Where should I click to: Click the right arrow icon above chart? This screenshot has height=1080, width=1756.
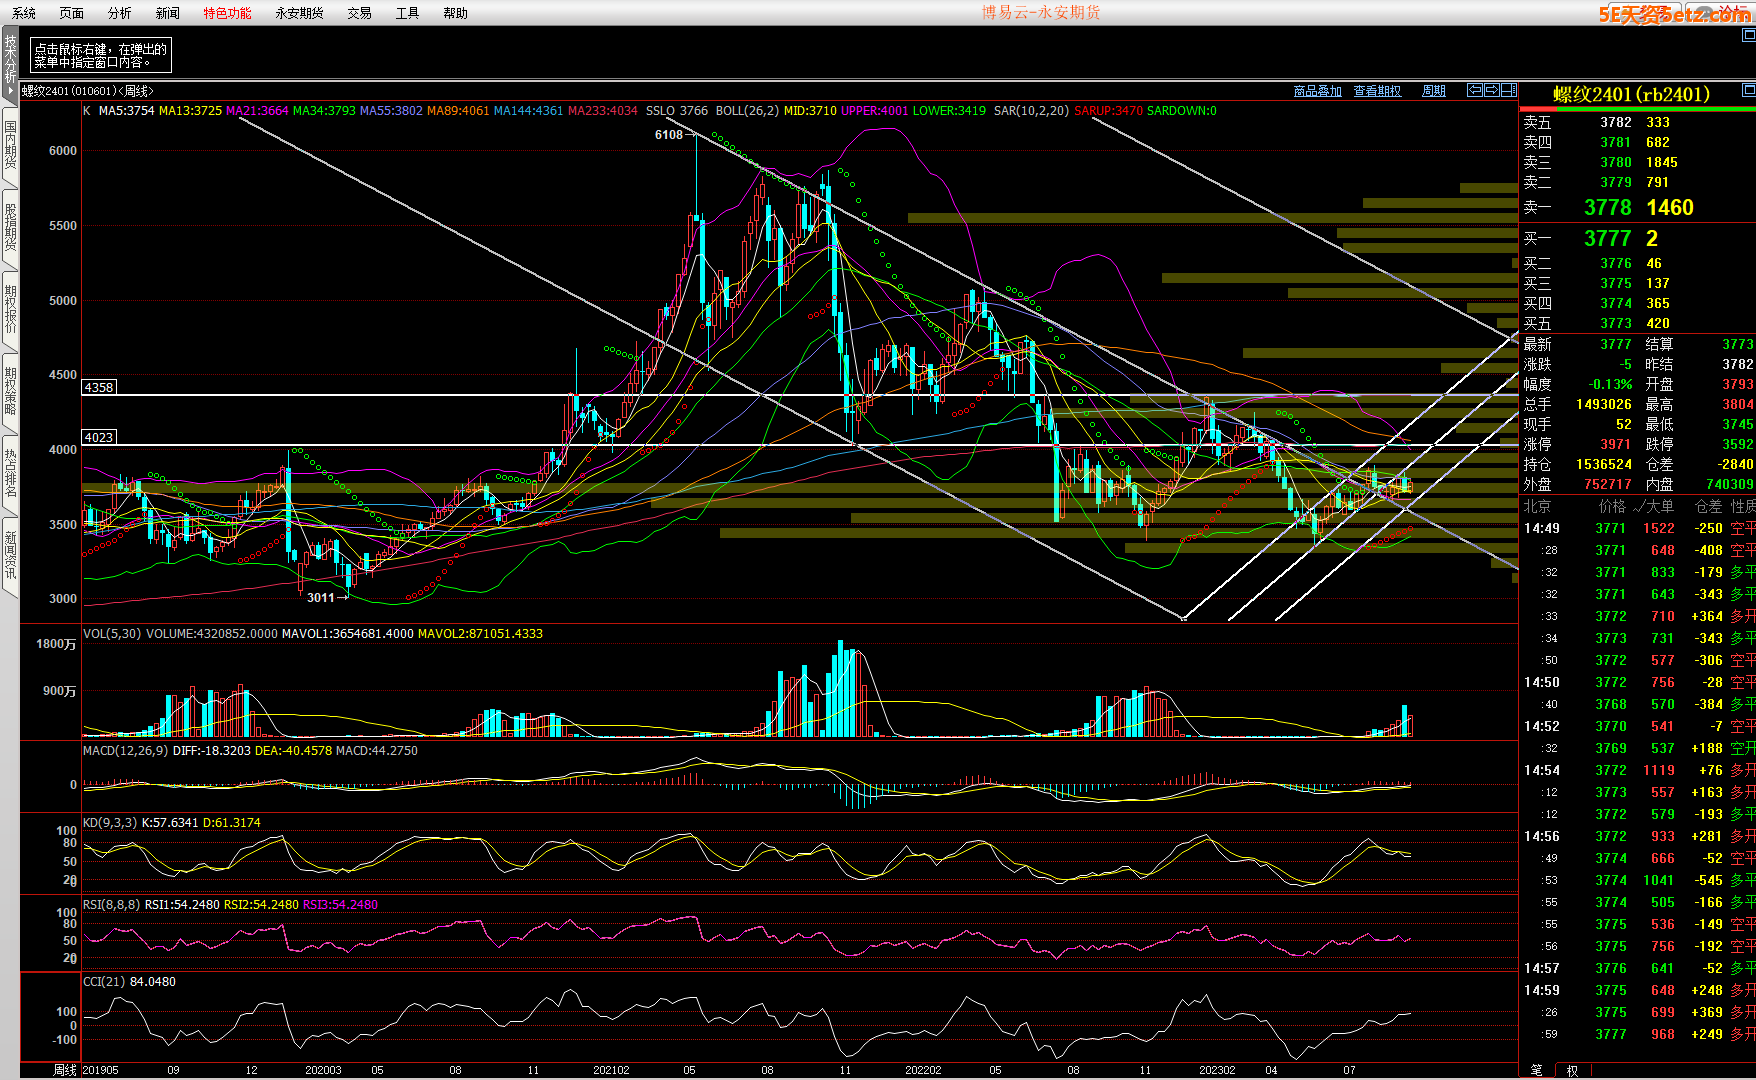click(1491, 90)
